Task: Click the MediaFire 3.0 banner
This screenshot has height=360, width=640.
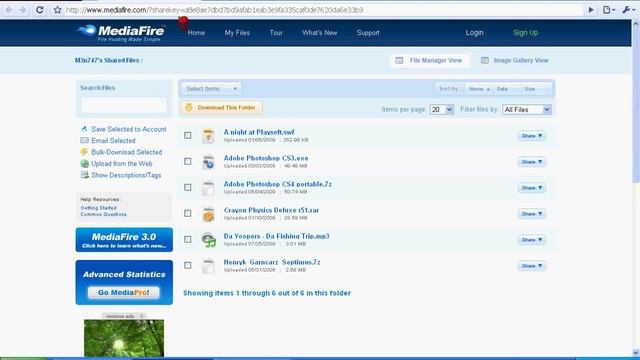Action: pos(124,240)
